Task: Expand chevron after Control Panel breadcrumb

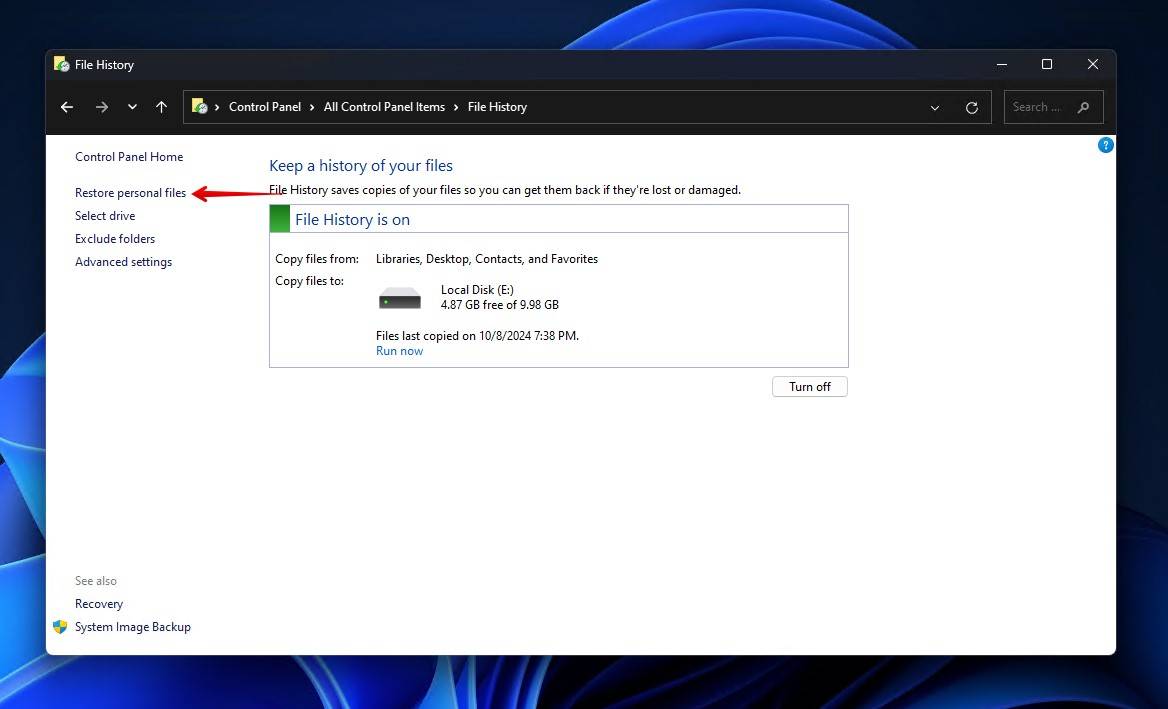Action: click(312, 107)
